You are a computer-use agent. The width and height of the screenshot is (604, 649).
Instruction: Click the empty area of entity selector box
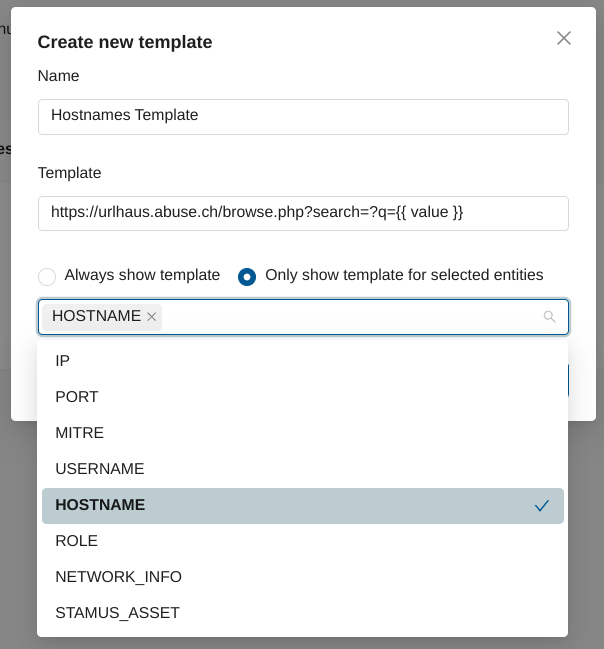click(x=350, y=317)
